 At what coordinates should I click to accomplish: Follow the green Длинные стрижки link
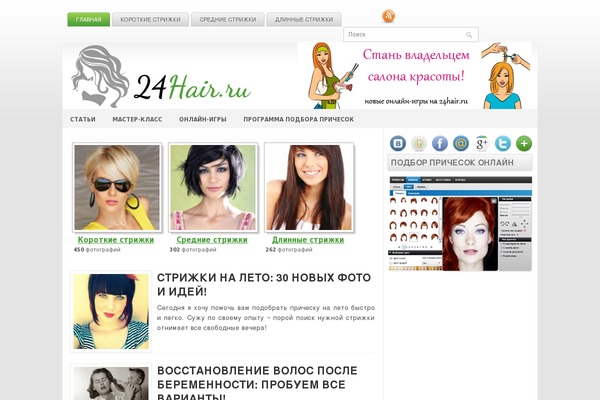(x=308, y=240)
